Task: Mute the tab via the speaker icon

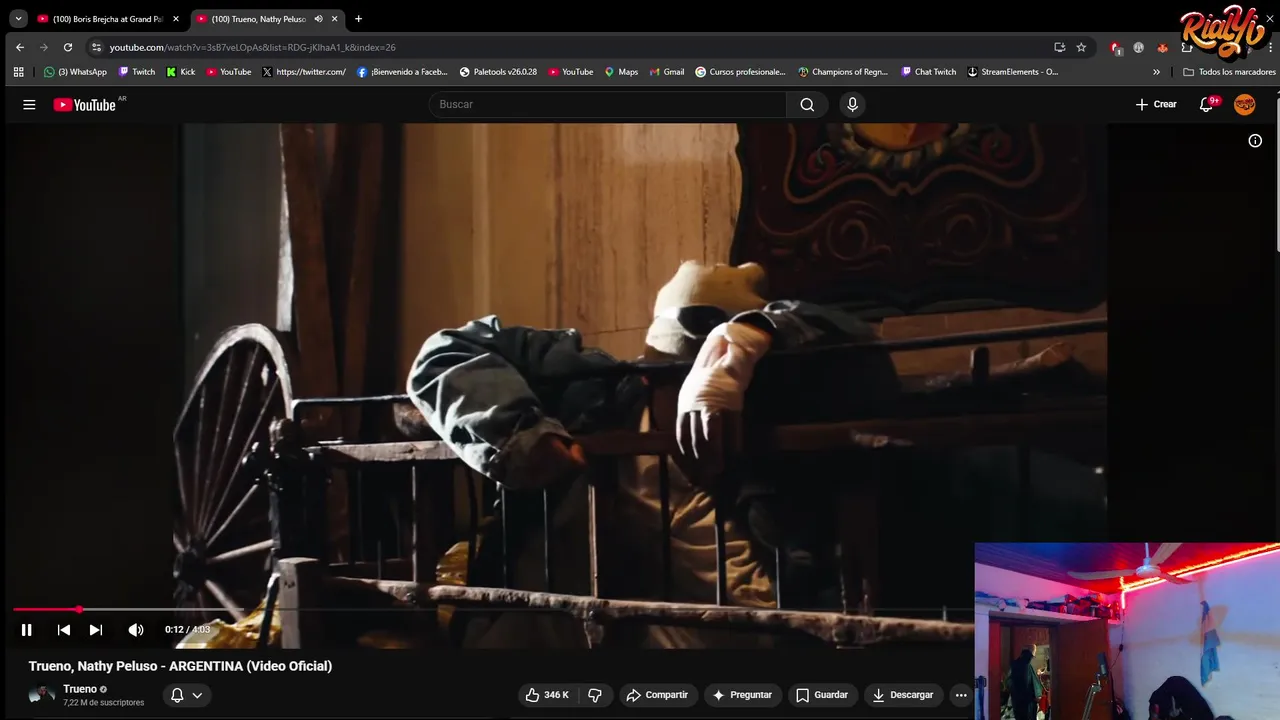Action: [x=318, y=19]
